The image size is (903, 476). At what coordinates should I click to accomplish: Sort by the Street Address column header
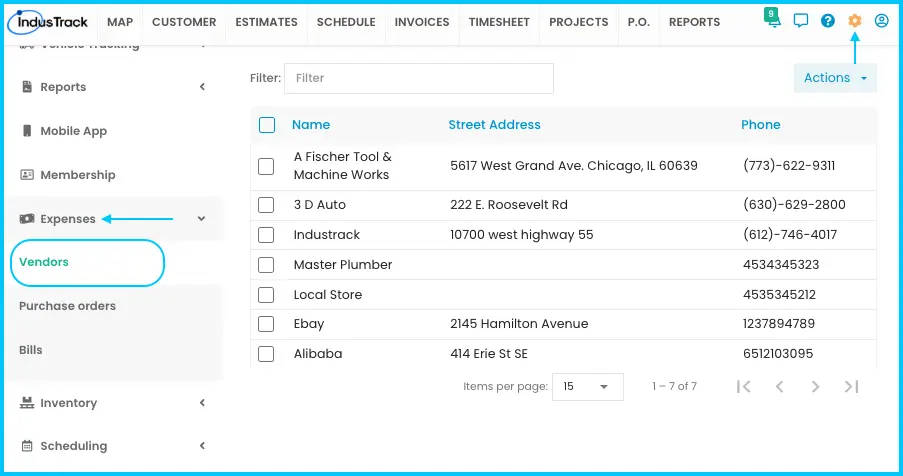click(495, 125)
